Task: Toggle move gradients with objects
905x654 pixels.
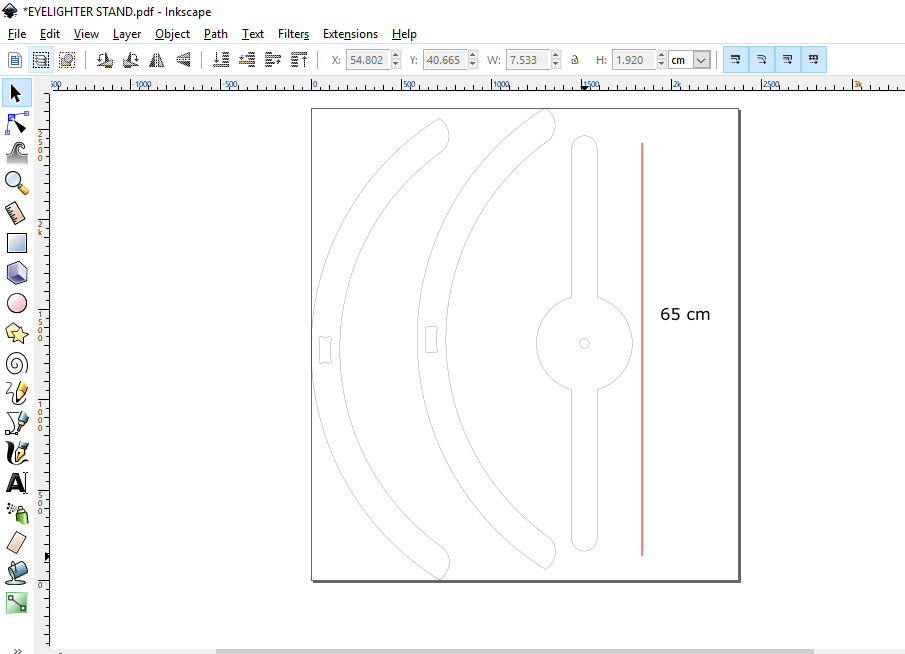Action: (x=786, y=59)
